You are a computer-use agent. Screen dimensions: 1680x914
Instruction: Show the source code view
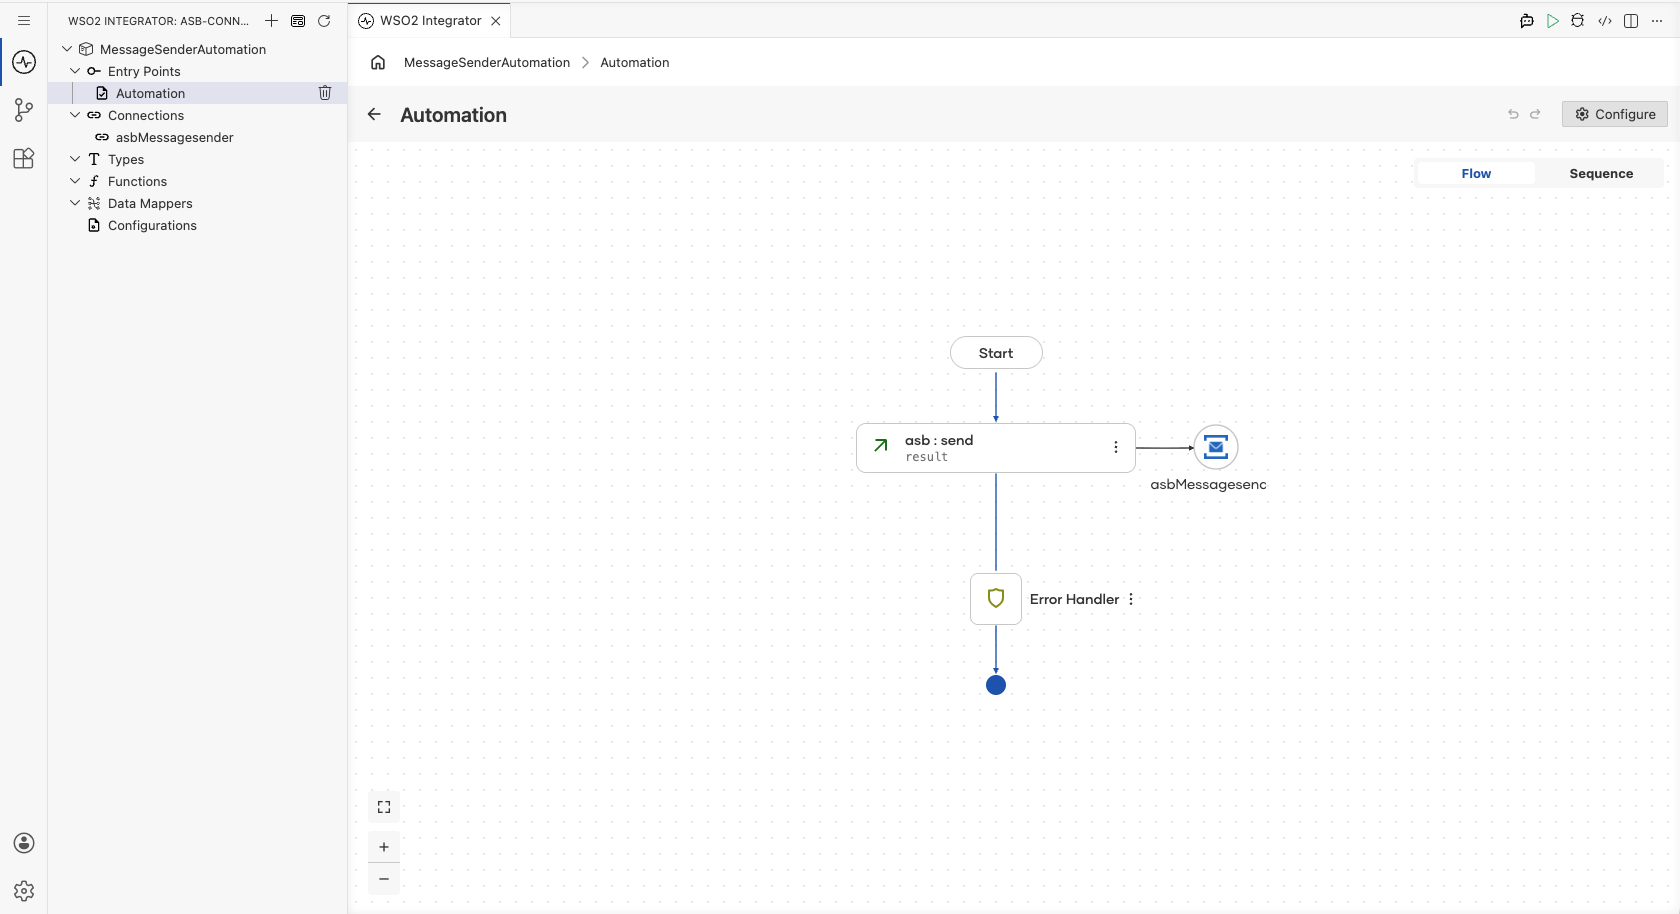point(1605,20)
